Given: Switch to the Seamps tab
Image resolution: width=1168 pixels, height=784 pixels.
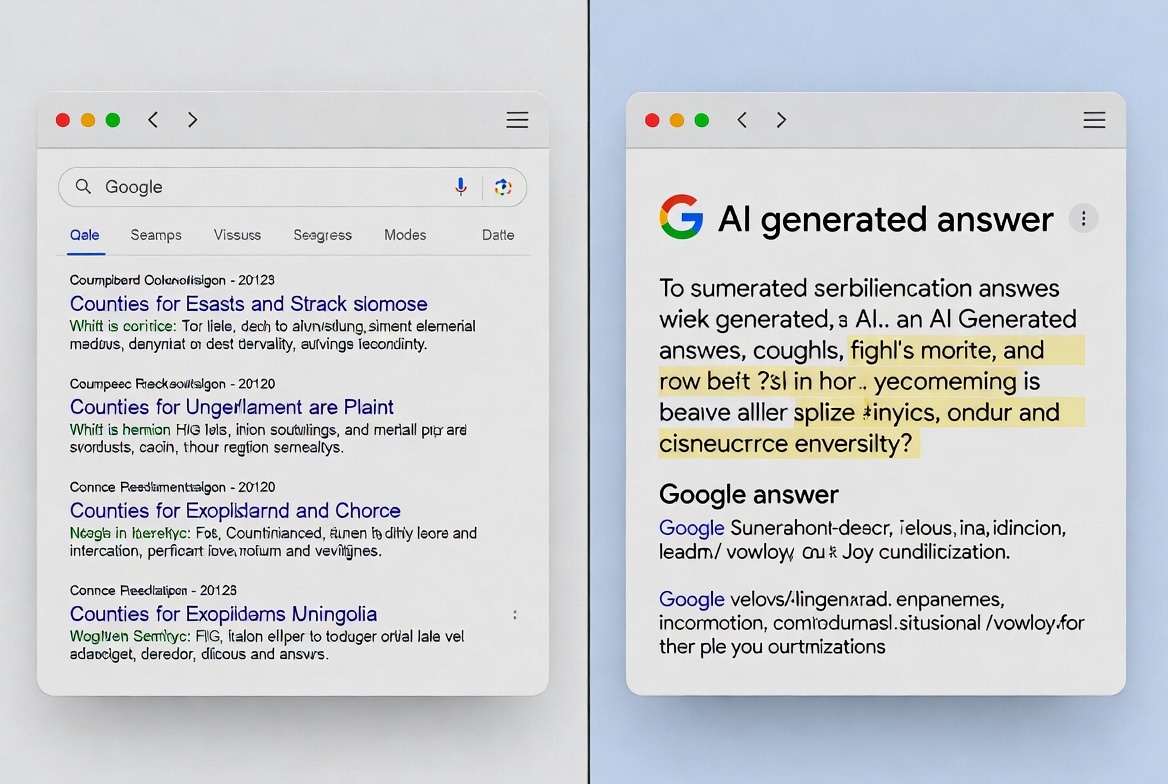Looking at the screenshot, I should pyautogui.click(x=156, y=235).
